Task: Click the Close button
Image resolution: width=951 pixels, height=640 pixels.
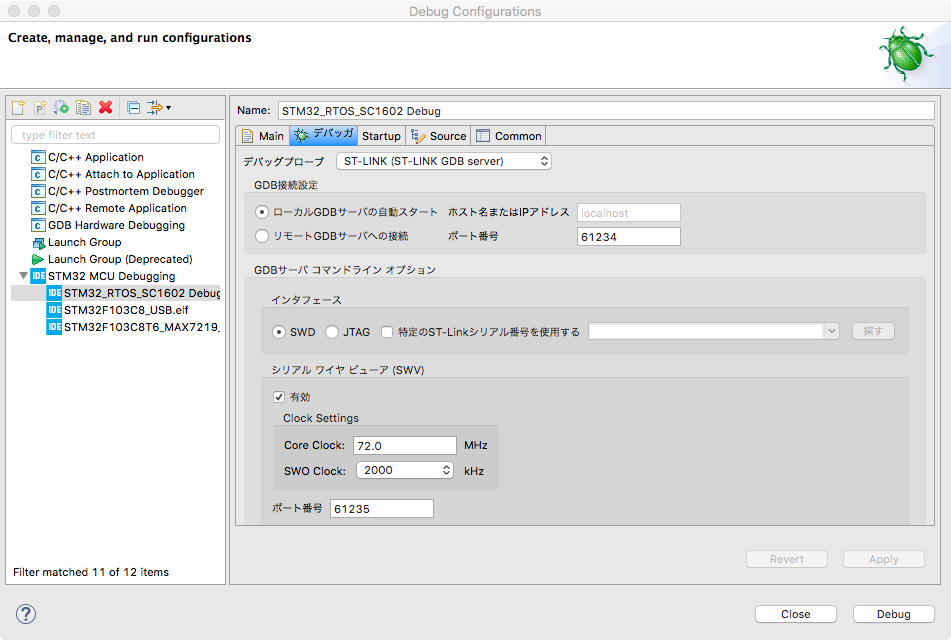Action: [x=796, y=614]
